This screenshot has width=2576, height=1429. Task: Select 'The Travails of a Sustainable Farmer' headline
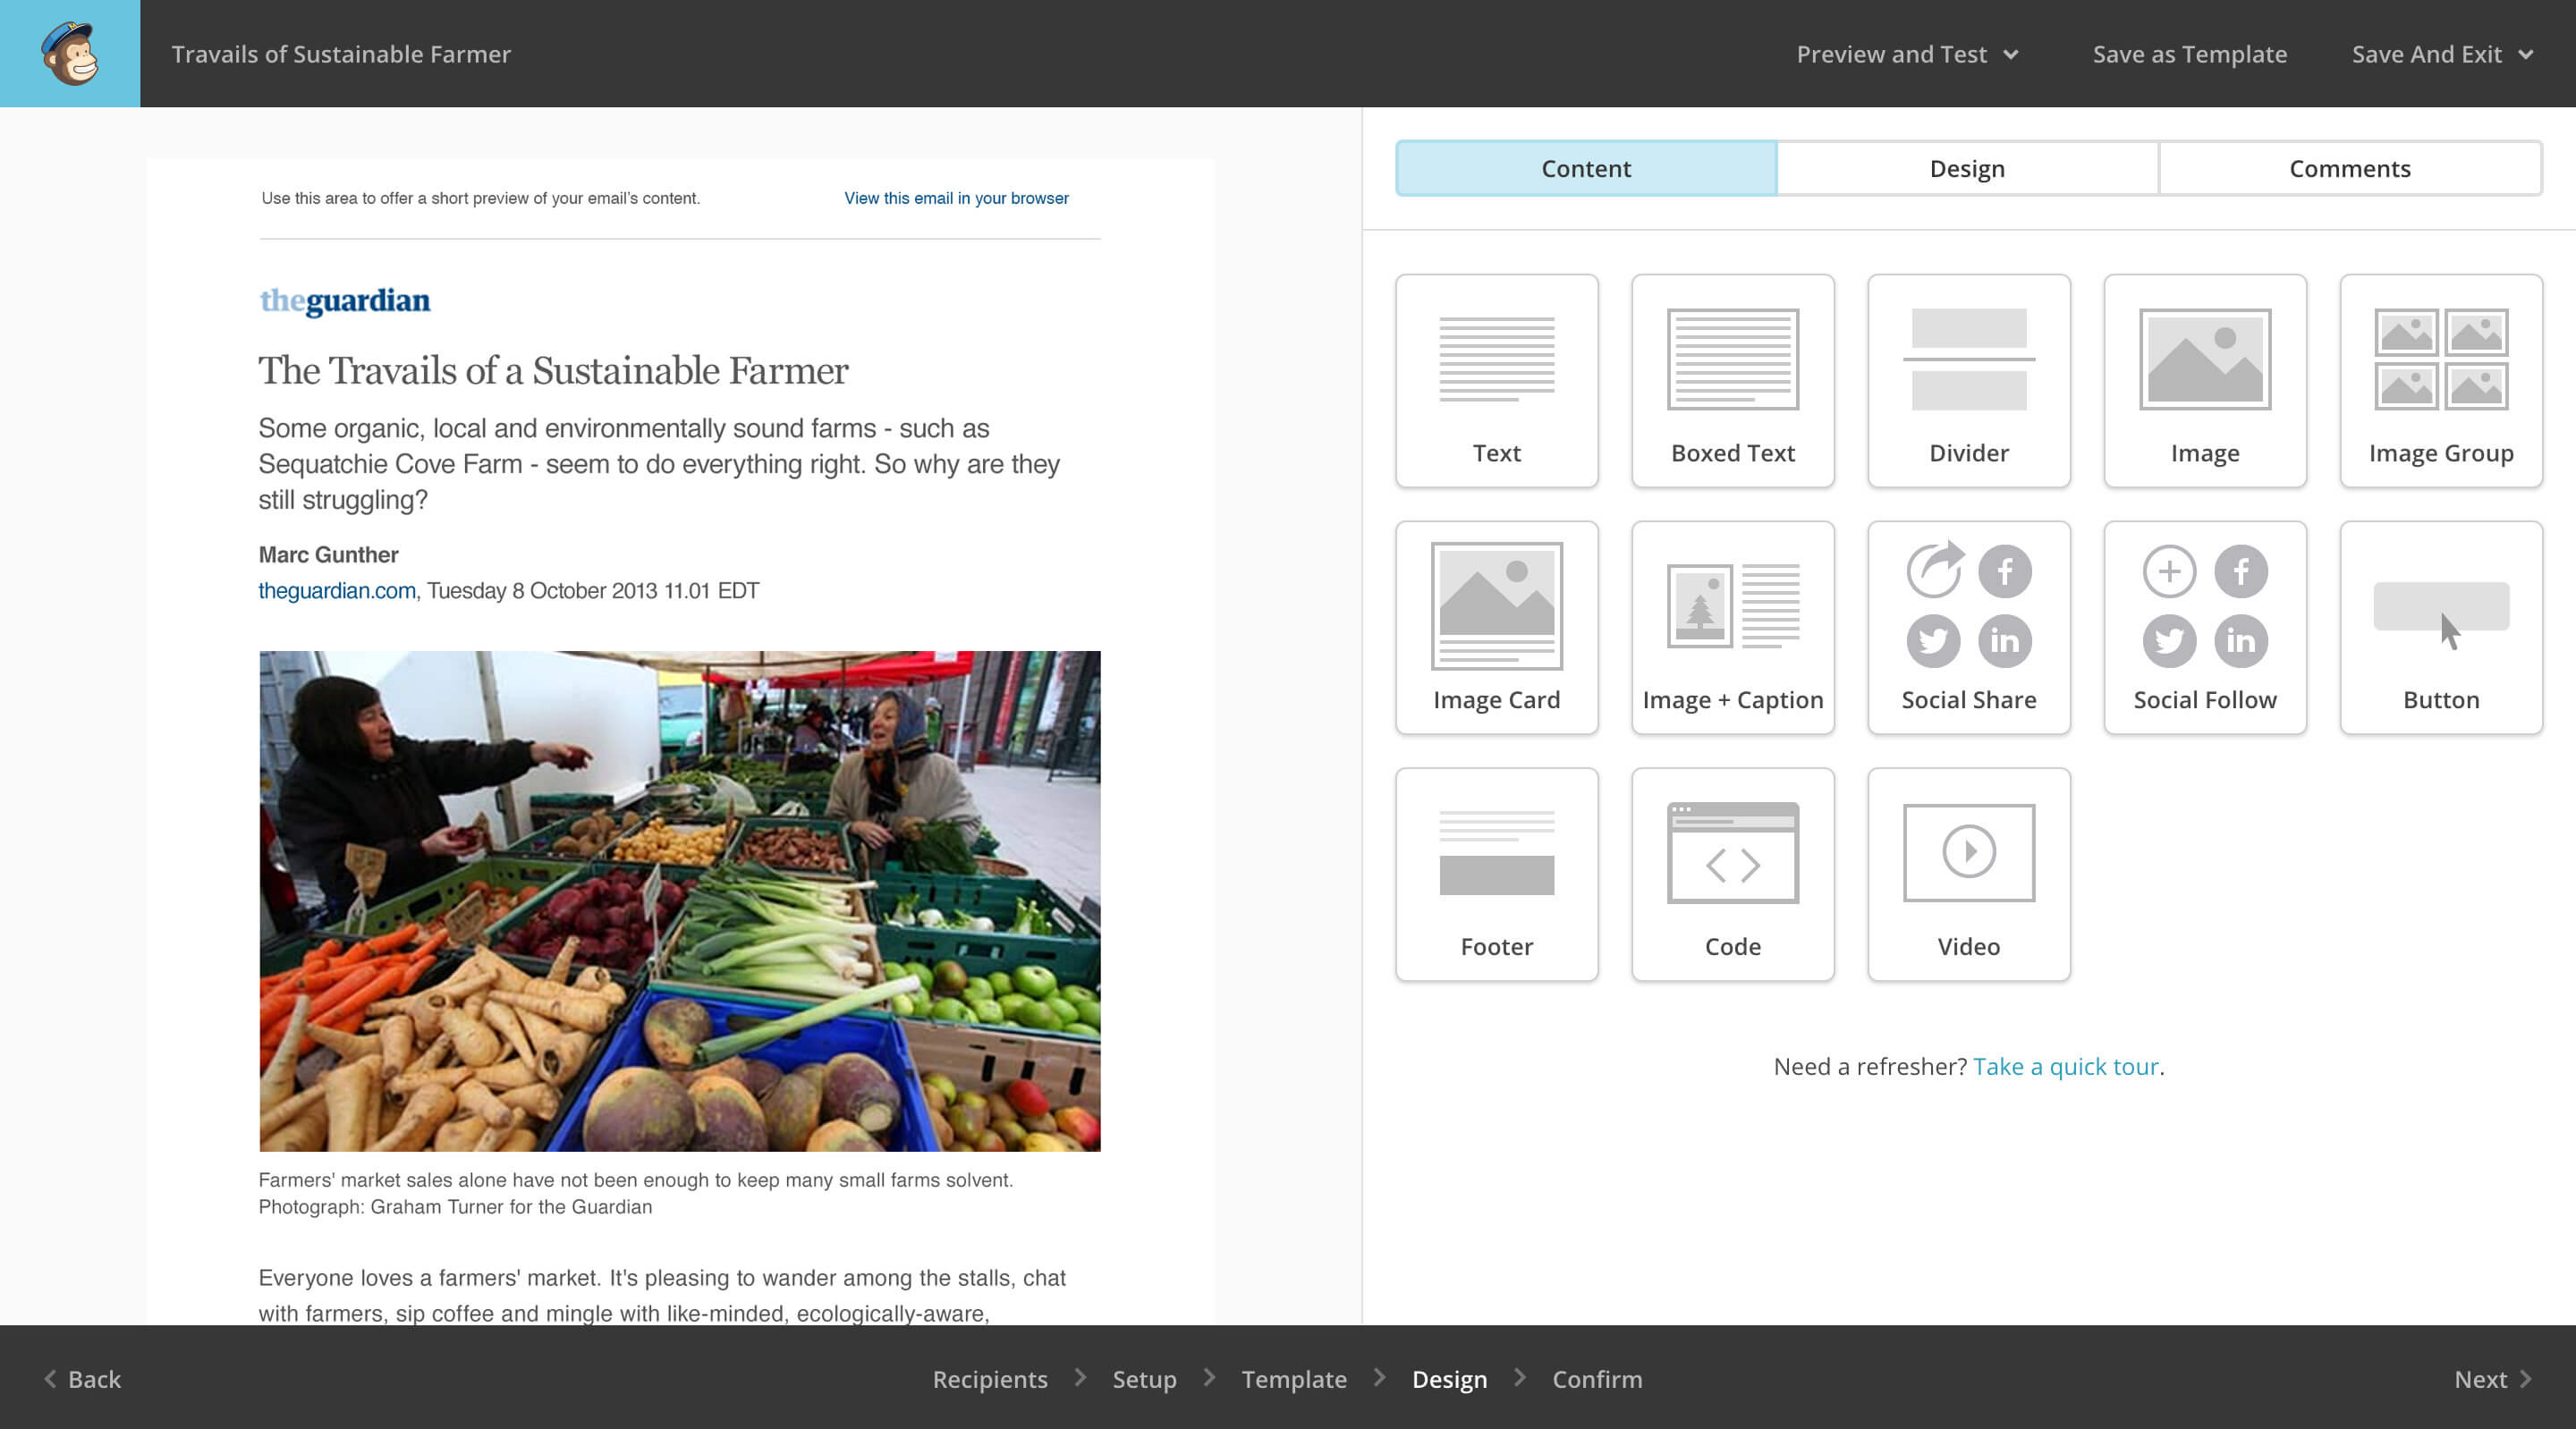pyautogui.click(x=553, y=370)
